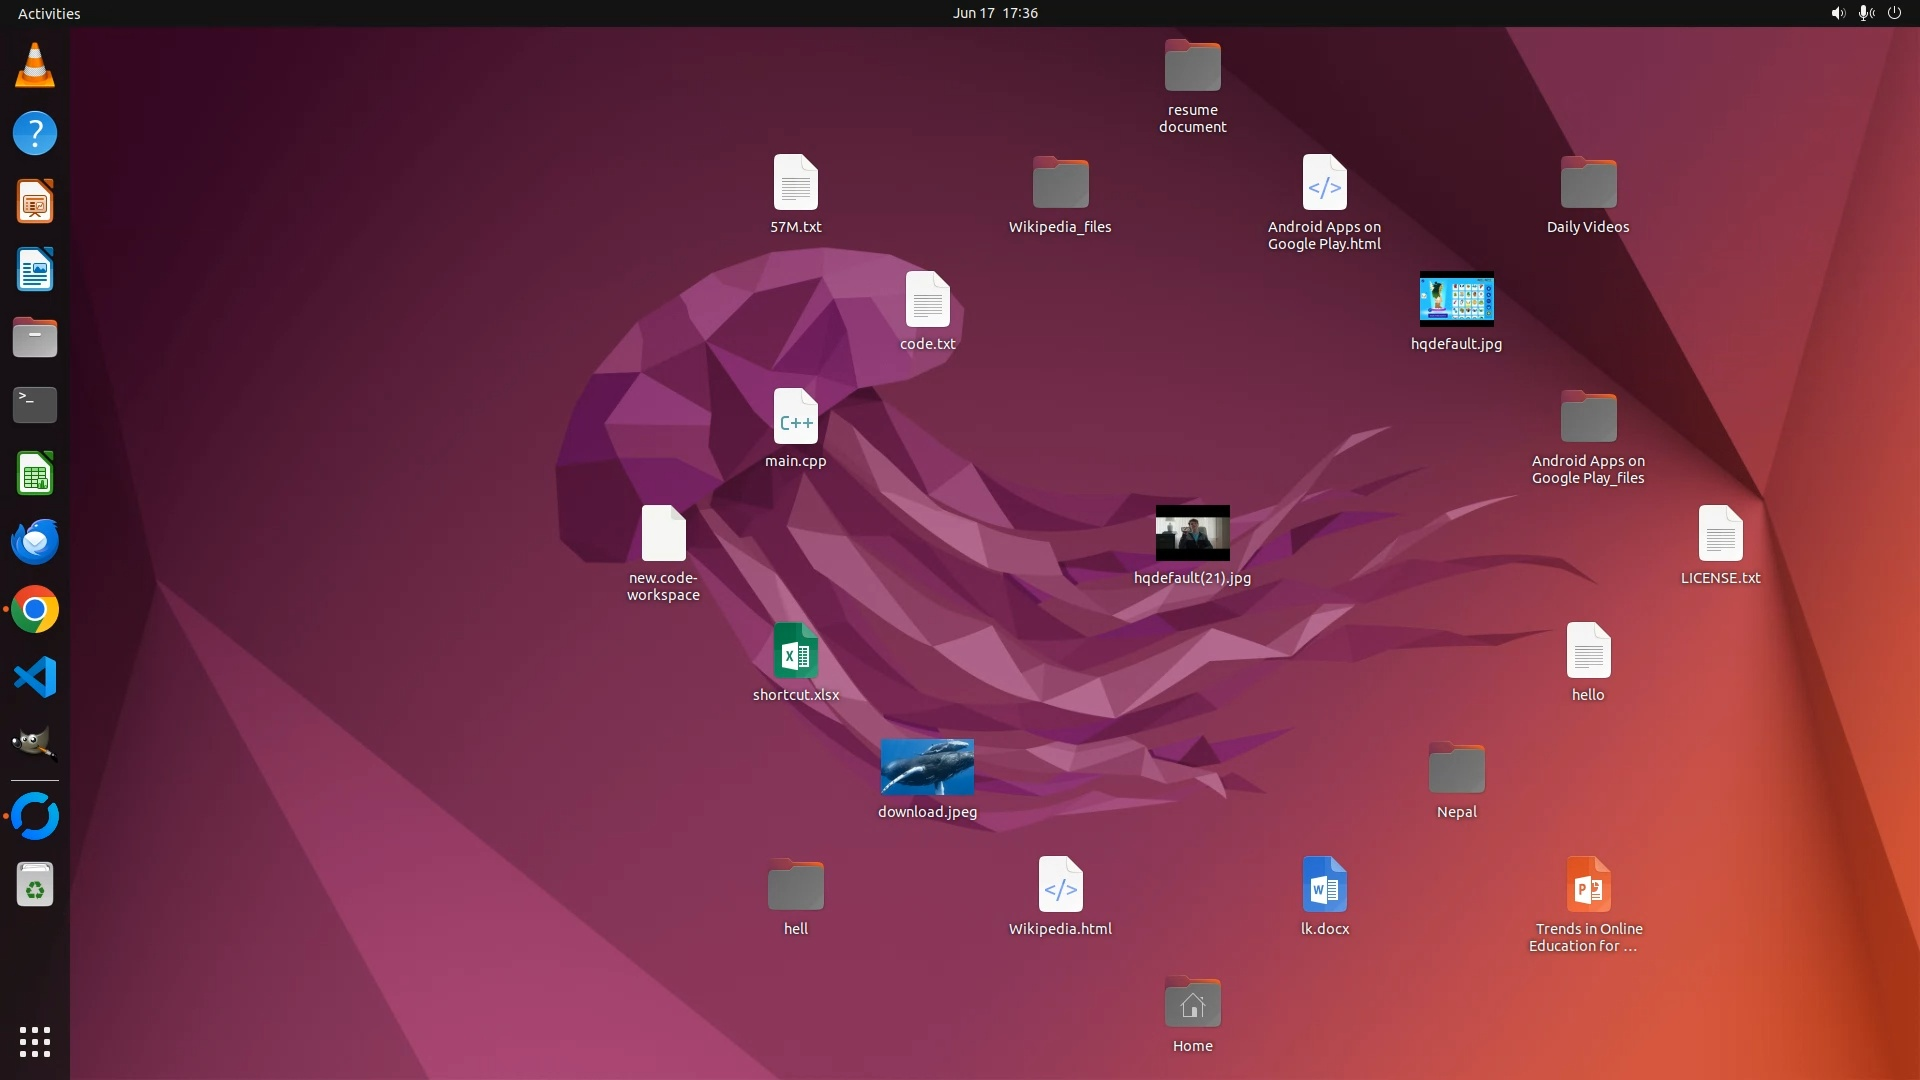Open LibreOffice Writer from dock

(x=35, y=270)
